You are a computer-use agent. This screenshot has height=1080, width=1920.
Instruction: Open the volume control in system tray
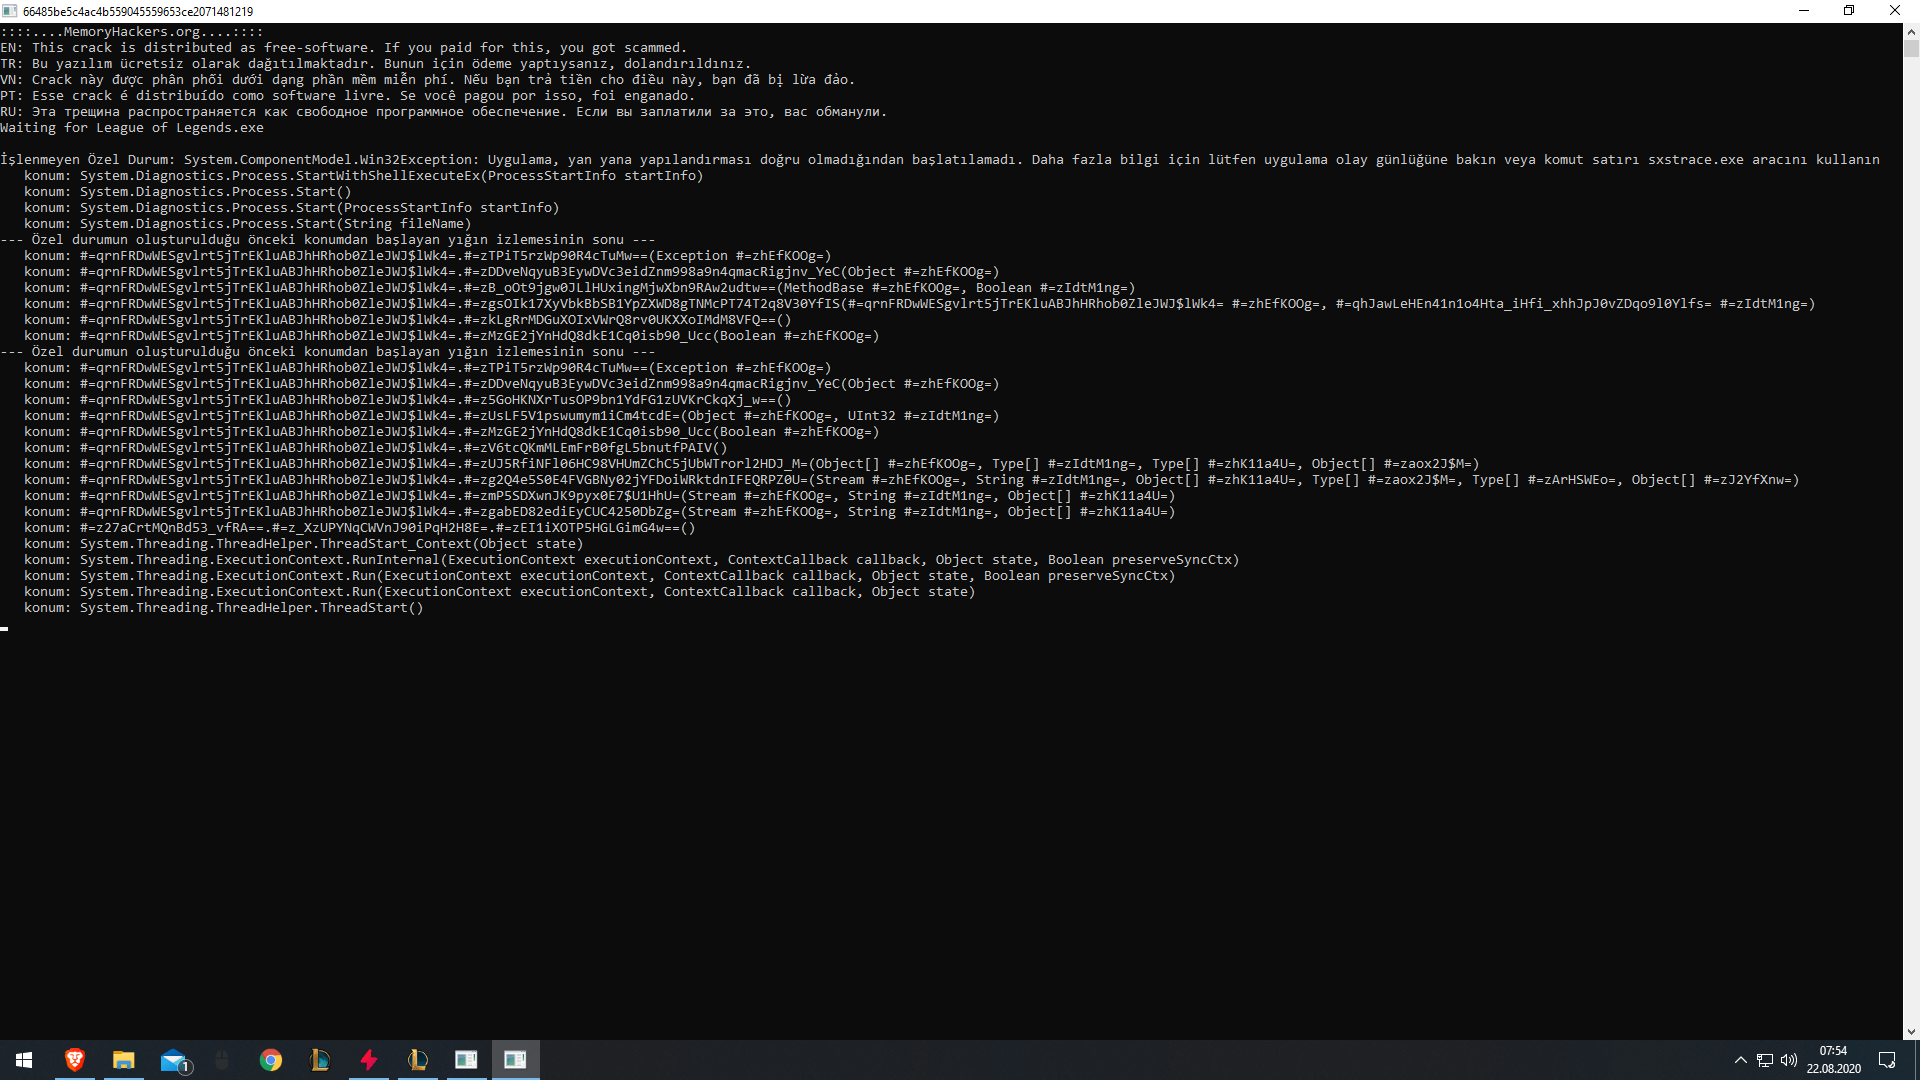pos(1789,1060)
